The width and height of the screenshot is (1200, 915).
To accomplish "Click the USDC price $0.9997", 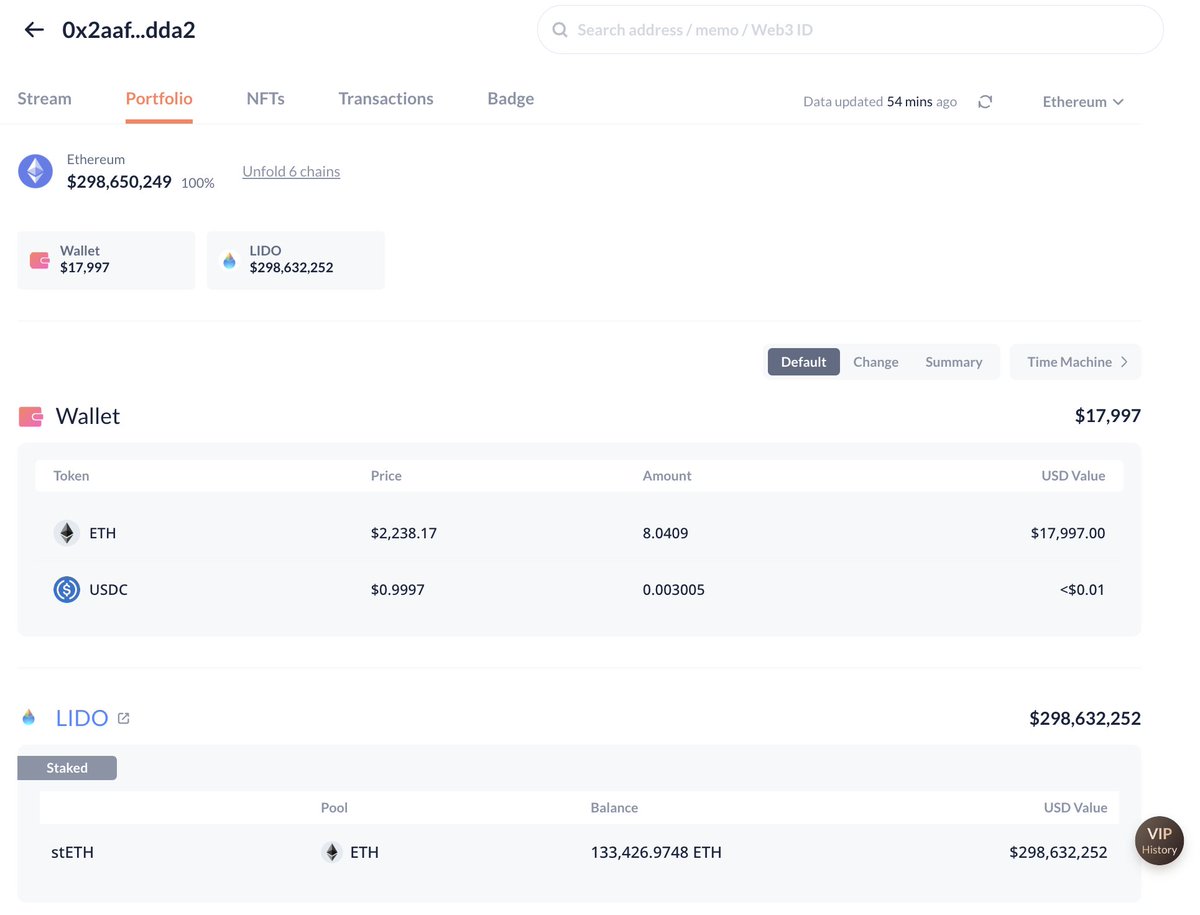I will point(398,590).
